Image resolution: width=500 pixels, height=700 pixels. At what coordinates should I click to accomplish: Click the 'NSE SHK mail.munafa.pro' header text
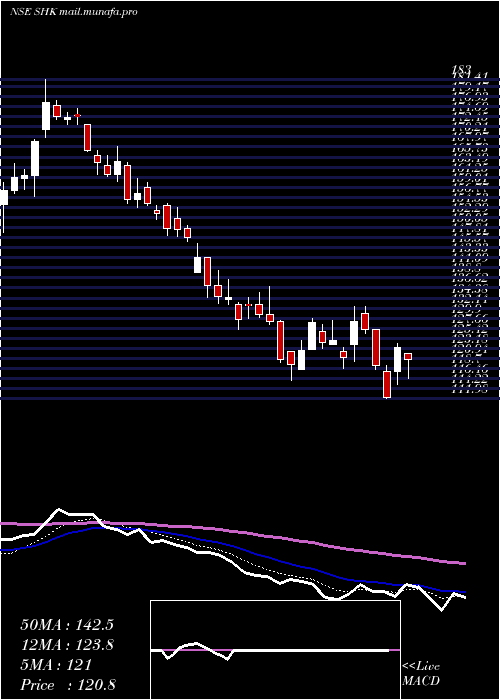pos(73,12)
